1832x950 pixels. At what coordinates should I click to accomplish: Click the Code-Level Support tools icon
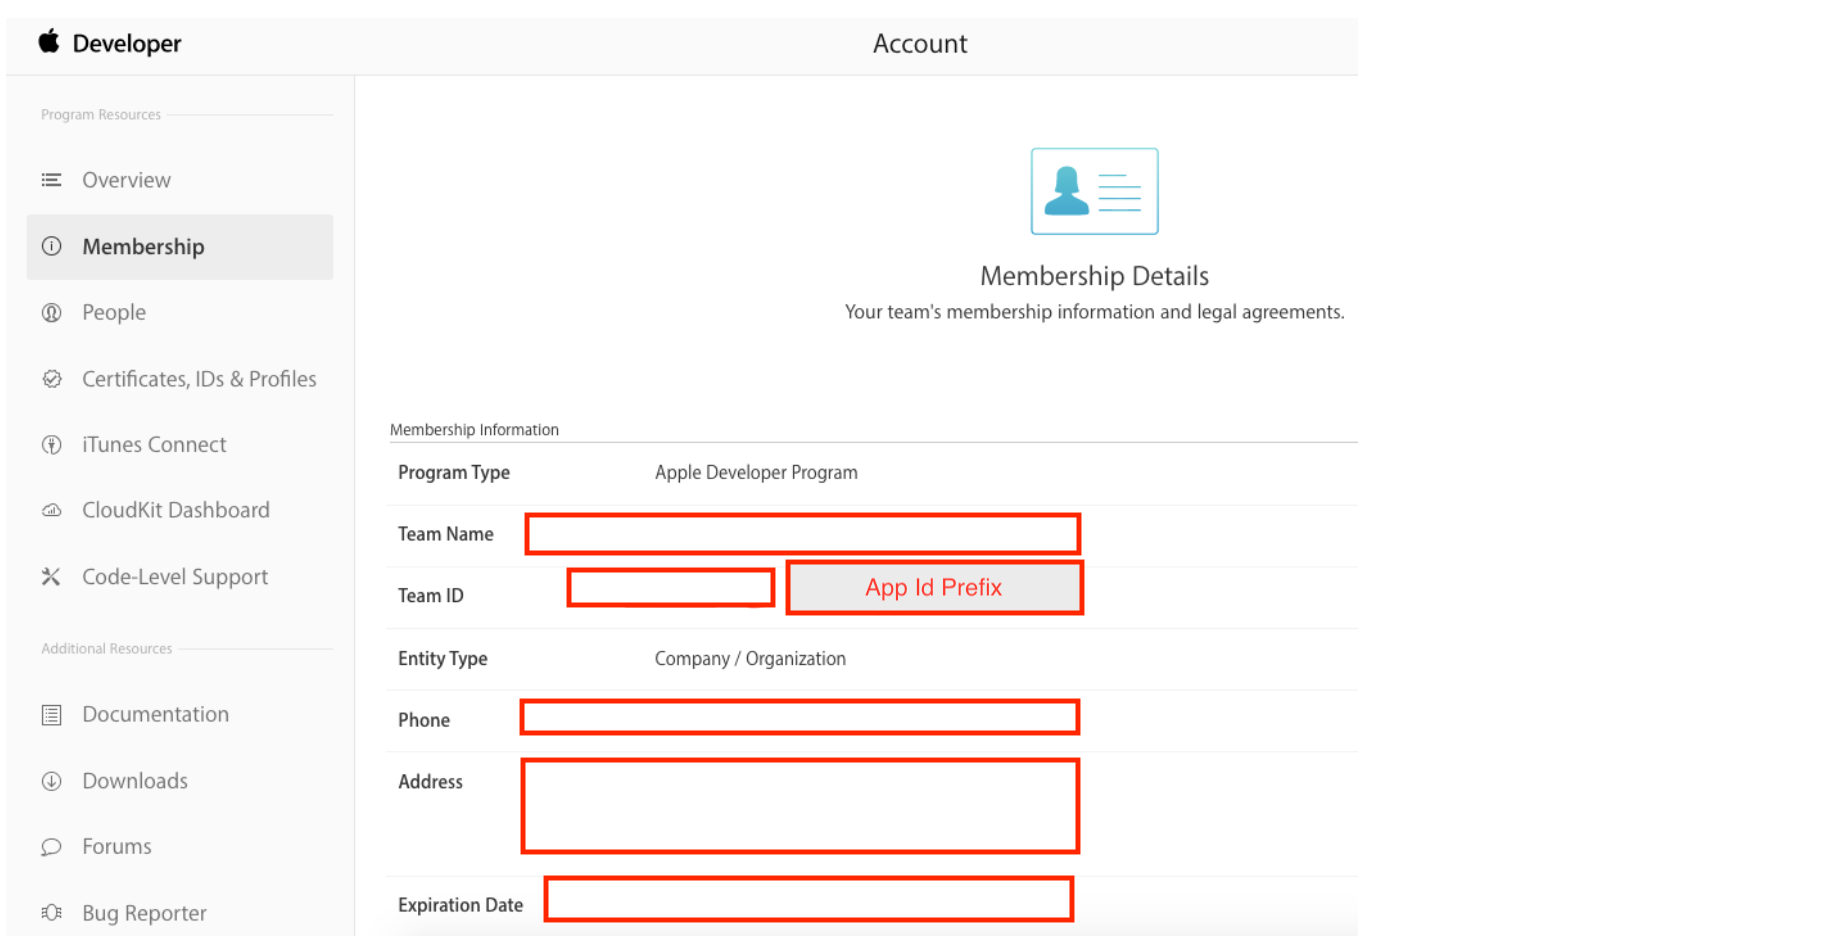(x=51, y=577)
